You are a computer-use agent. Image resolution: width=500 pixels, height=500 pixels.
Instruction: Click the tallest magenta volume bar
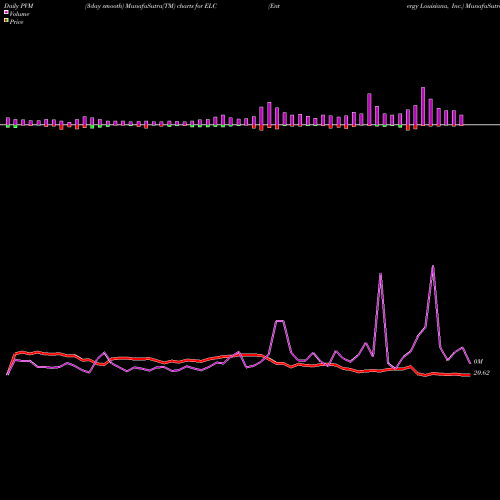423,106
